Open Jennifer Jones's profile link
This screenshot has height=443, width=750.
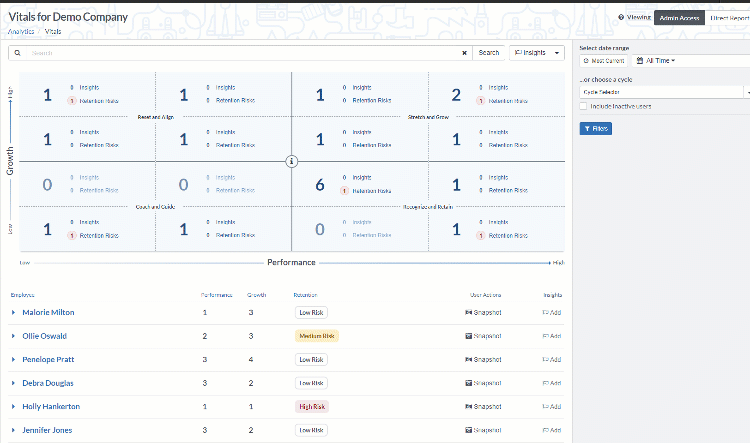(x=47, y=430)
